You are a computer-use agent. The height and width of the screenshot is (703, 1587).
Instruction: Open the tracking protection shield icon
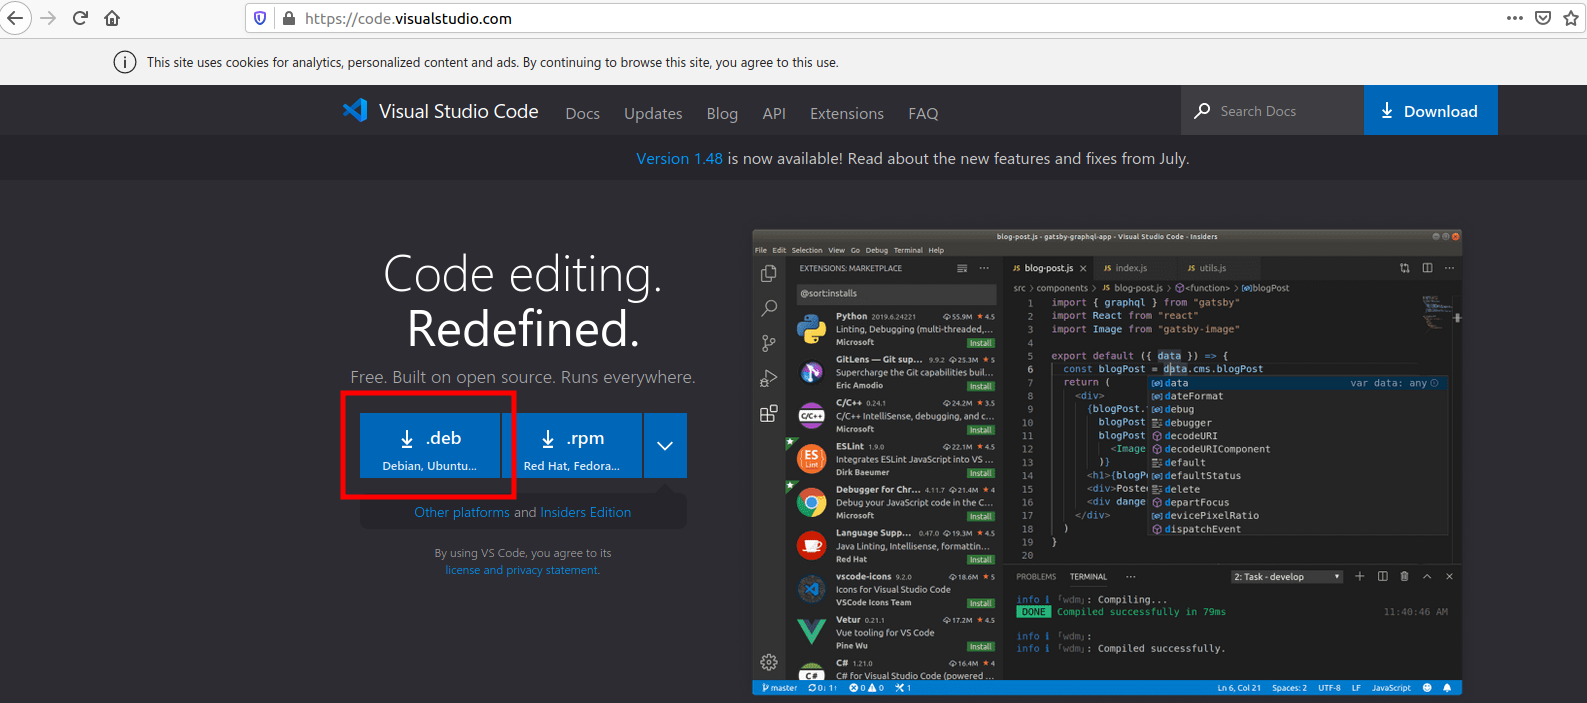(260, 18)
